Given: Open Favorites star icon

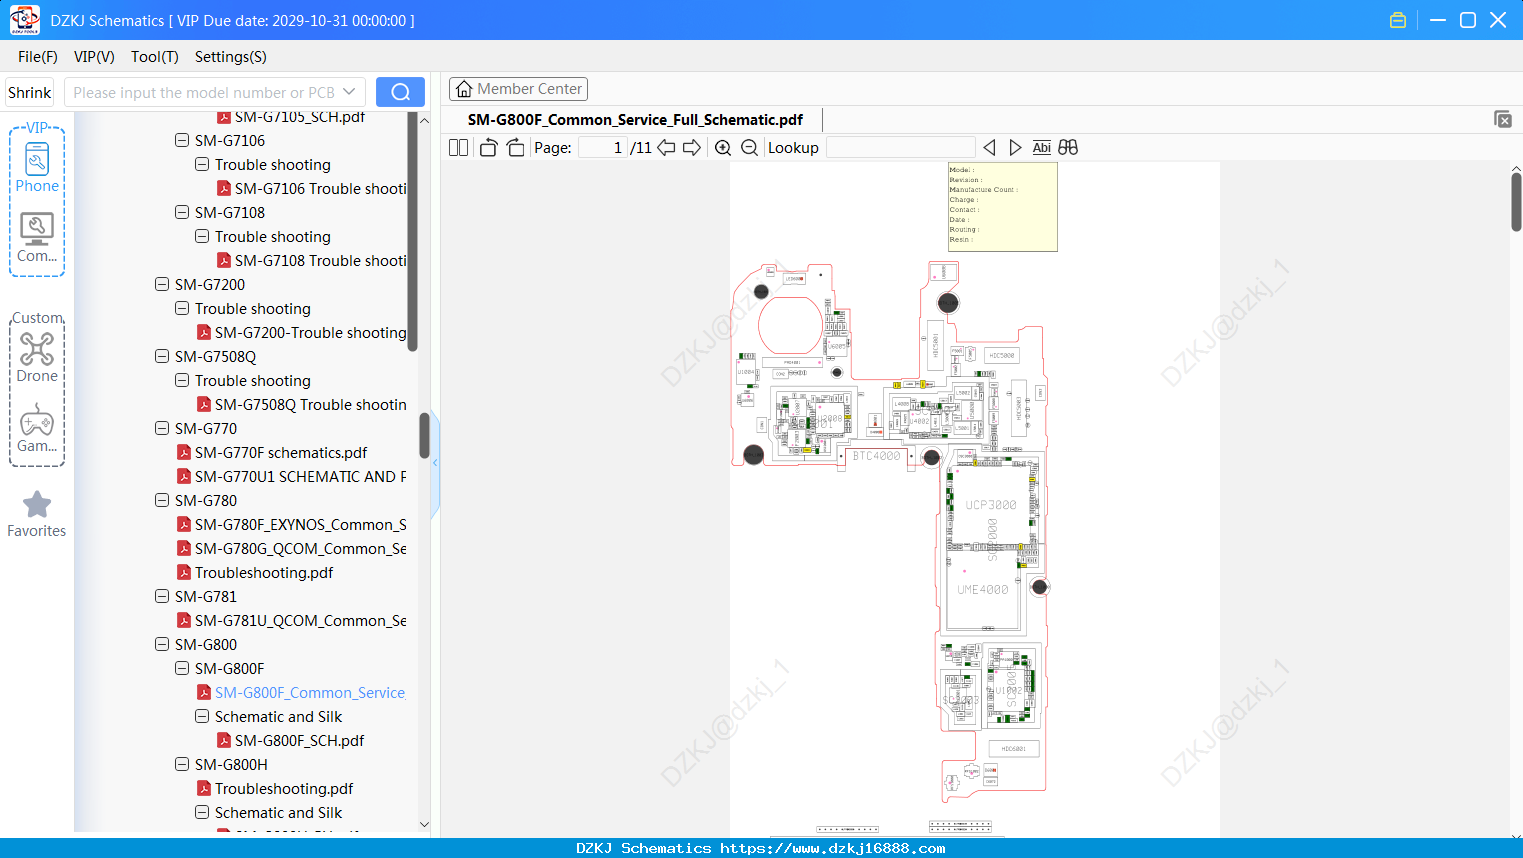Looking at the screenshot, I should click(x=37, y=514).
